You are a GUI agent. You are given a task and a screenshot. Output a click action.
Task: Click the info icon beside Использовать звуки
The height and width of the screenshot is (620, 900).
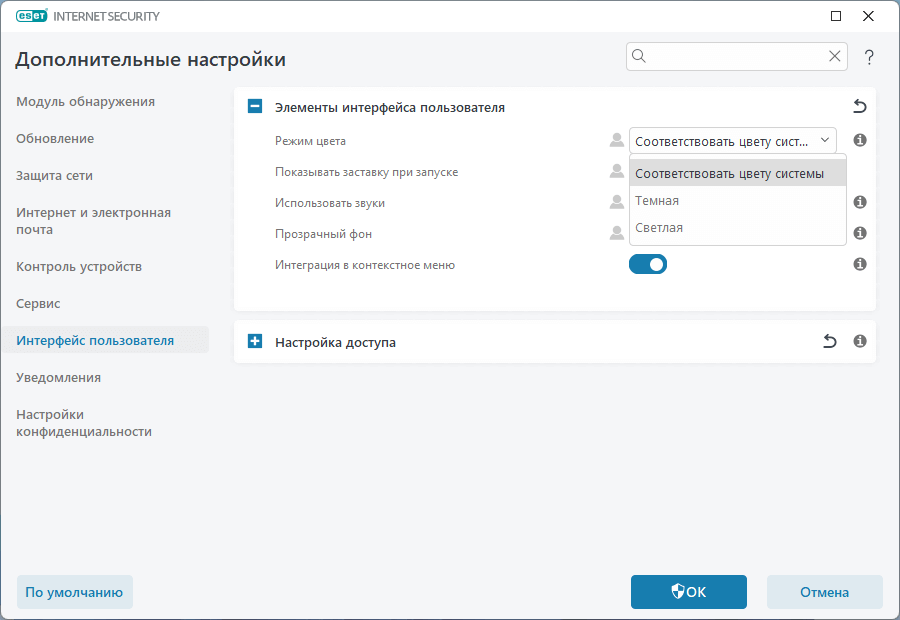pos(860,203)
